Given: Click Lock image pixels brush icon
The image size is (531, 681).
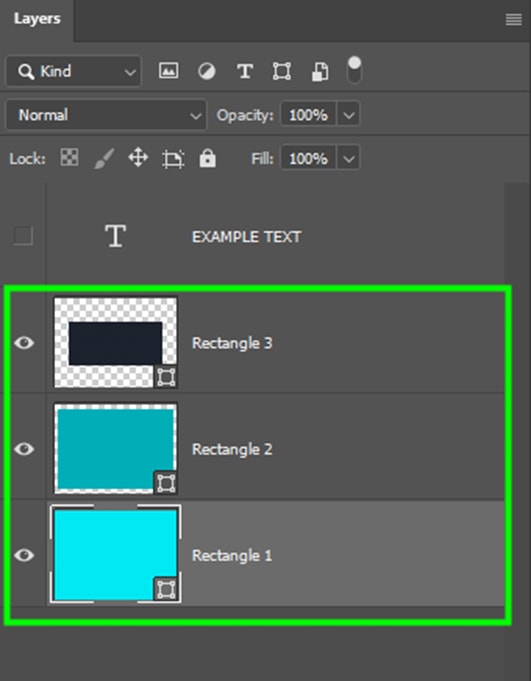Looking at the screenshot, I should pyautogui.click(x=104, y=158).
